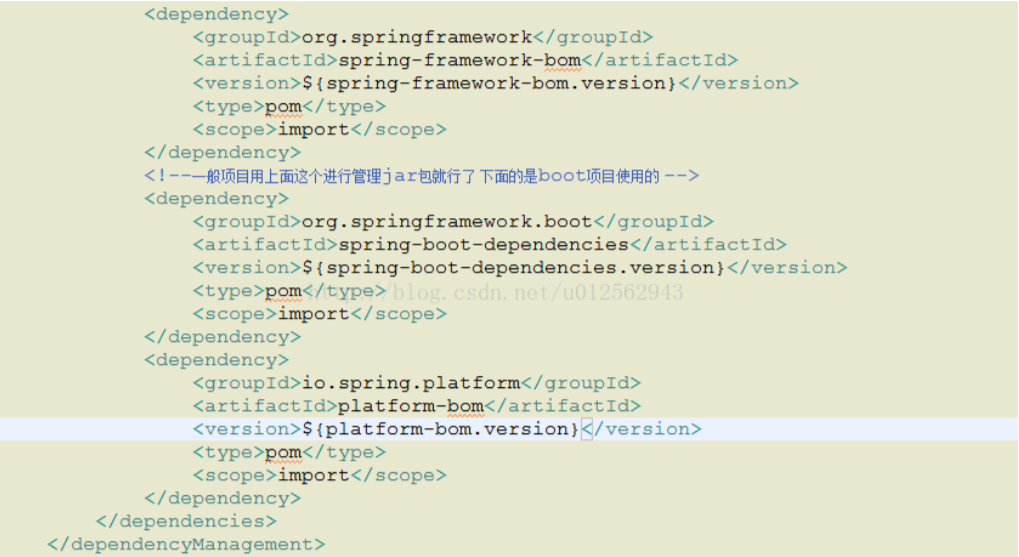Viewport: 1019px width, 557px height.
Task: Click the groupId line org.springframework
Action: click(422, 37)
